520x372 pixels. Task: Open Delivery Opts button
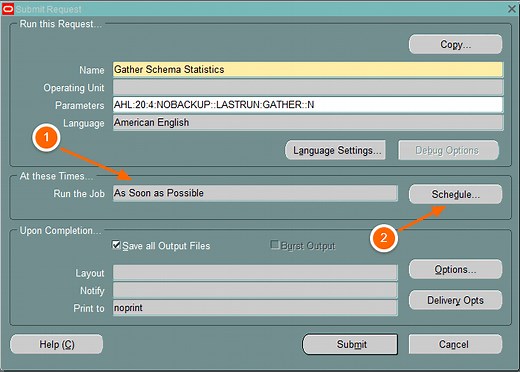point(455,300)
